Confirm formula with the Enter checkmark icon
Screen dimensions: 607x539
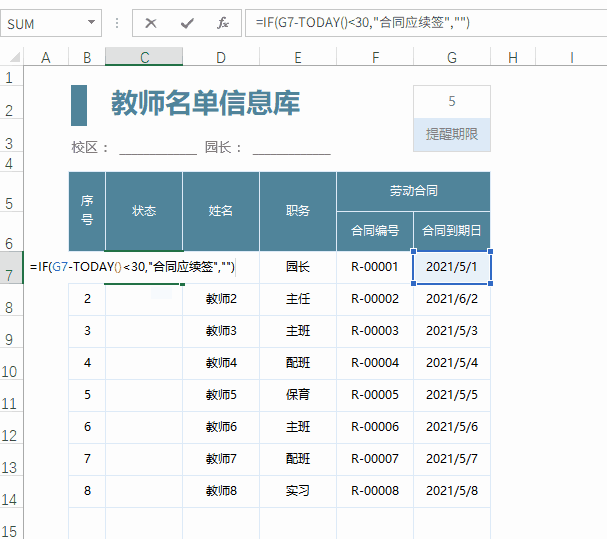pos(186,22)
